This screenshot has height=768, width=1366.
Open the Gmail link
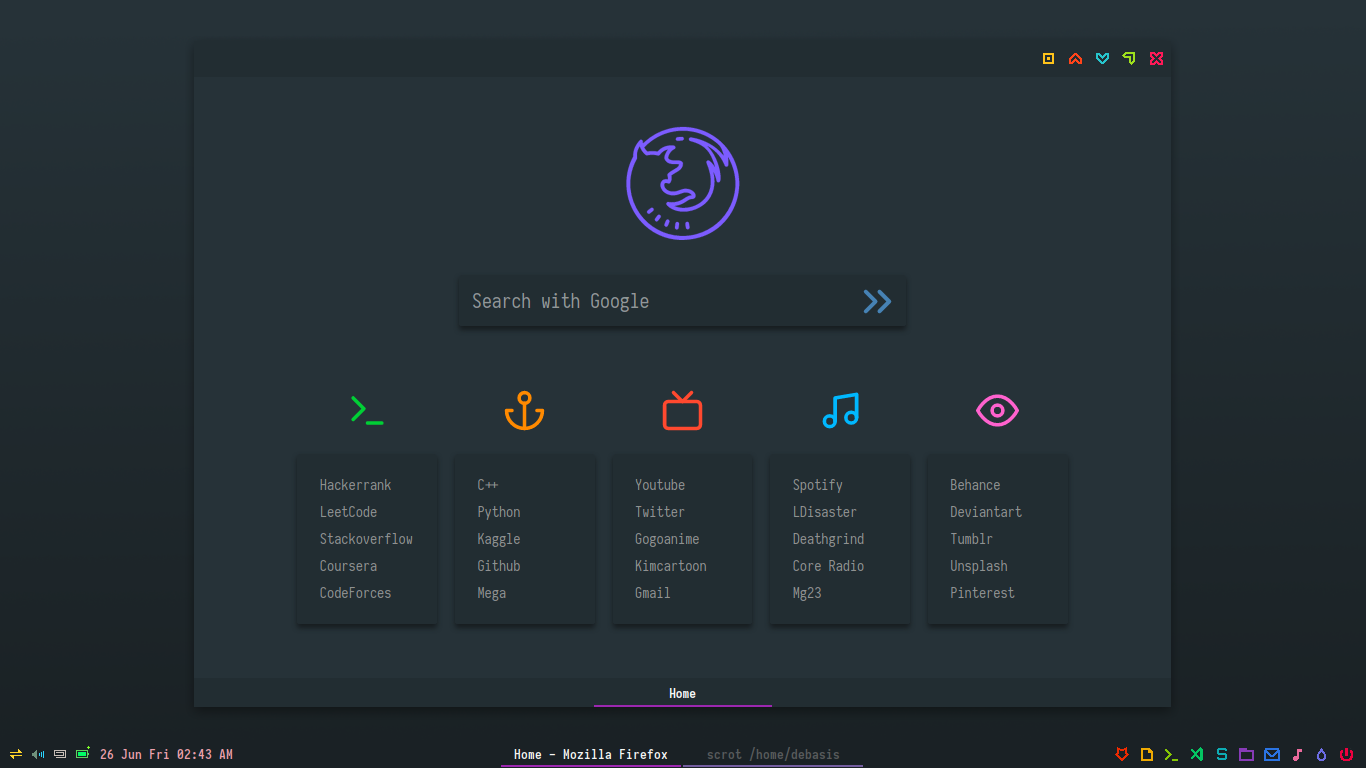[653, 593]
